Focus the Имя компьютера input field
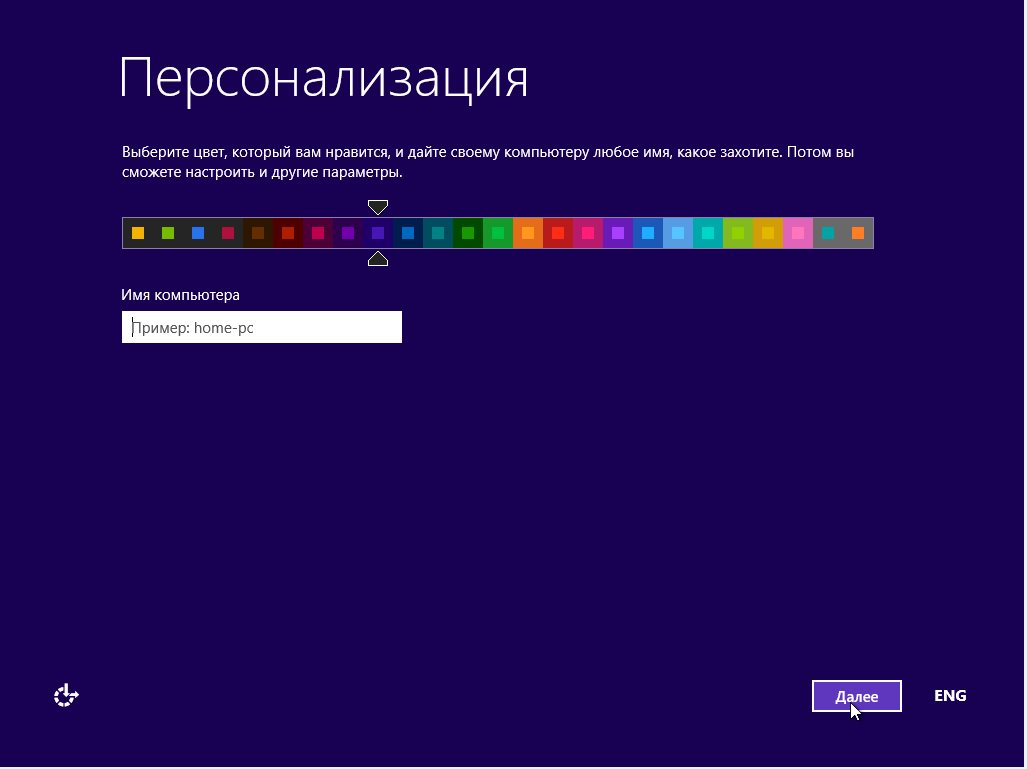Screen dimensions: 1027x769 [262, 328]
